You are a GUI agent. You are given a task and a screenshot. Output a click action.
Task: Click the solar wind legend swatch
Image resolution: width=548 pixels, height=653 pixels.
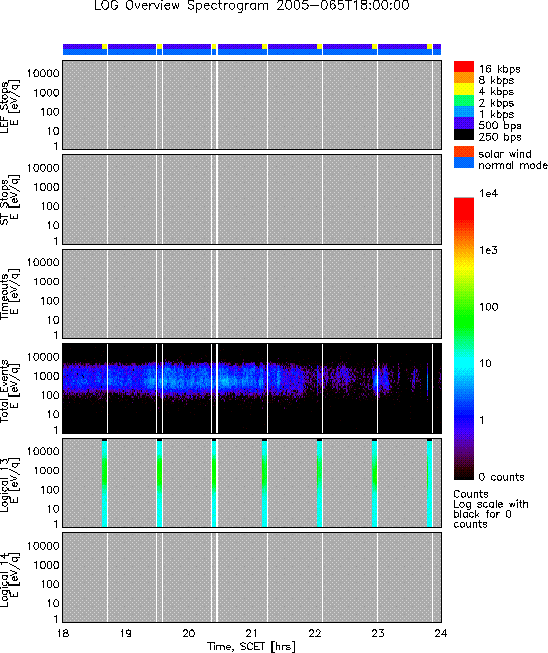464,152
